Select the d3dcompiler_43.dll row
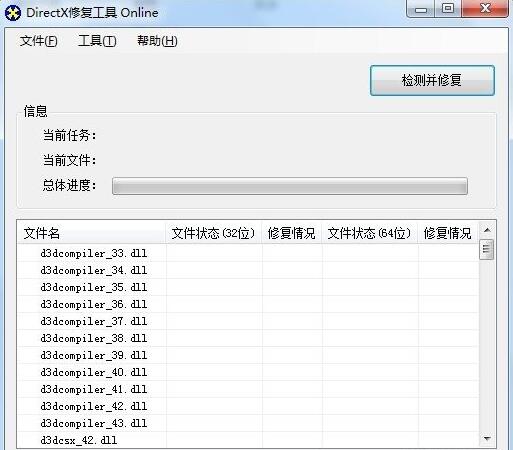Screen dimensions: 513x450 pyautogui.click(x=248, y=423)
